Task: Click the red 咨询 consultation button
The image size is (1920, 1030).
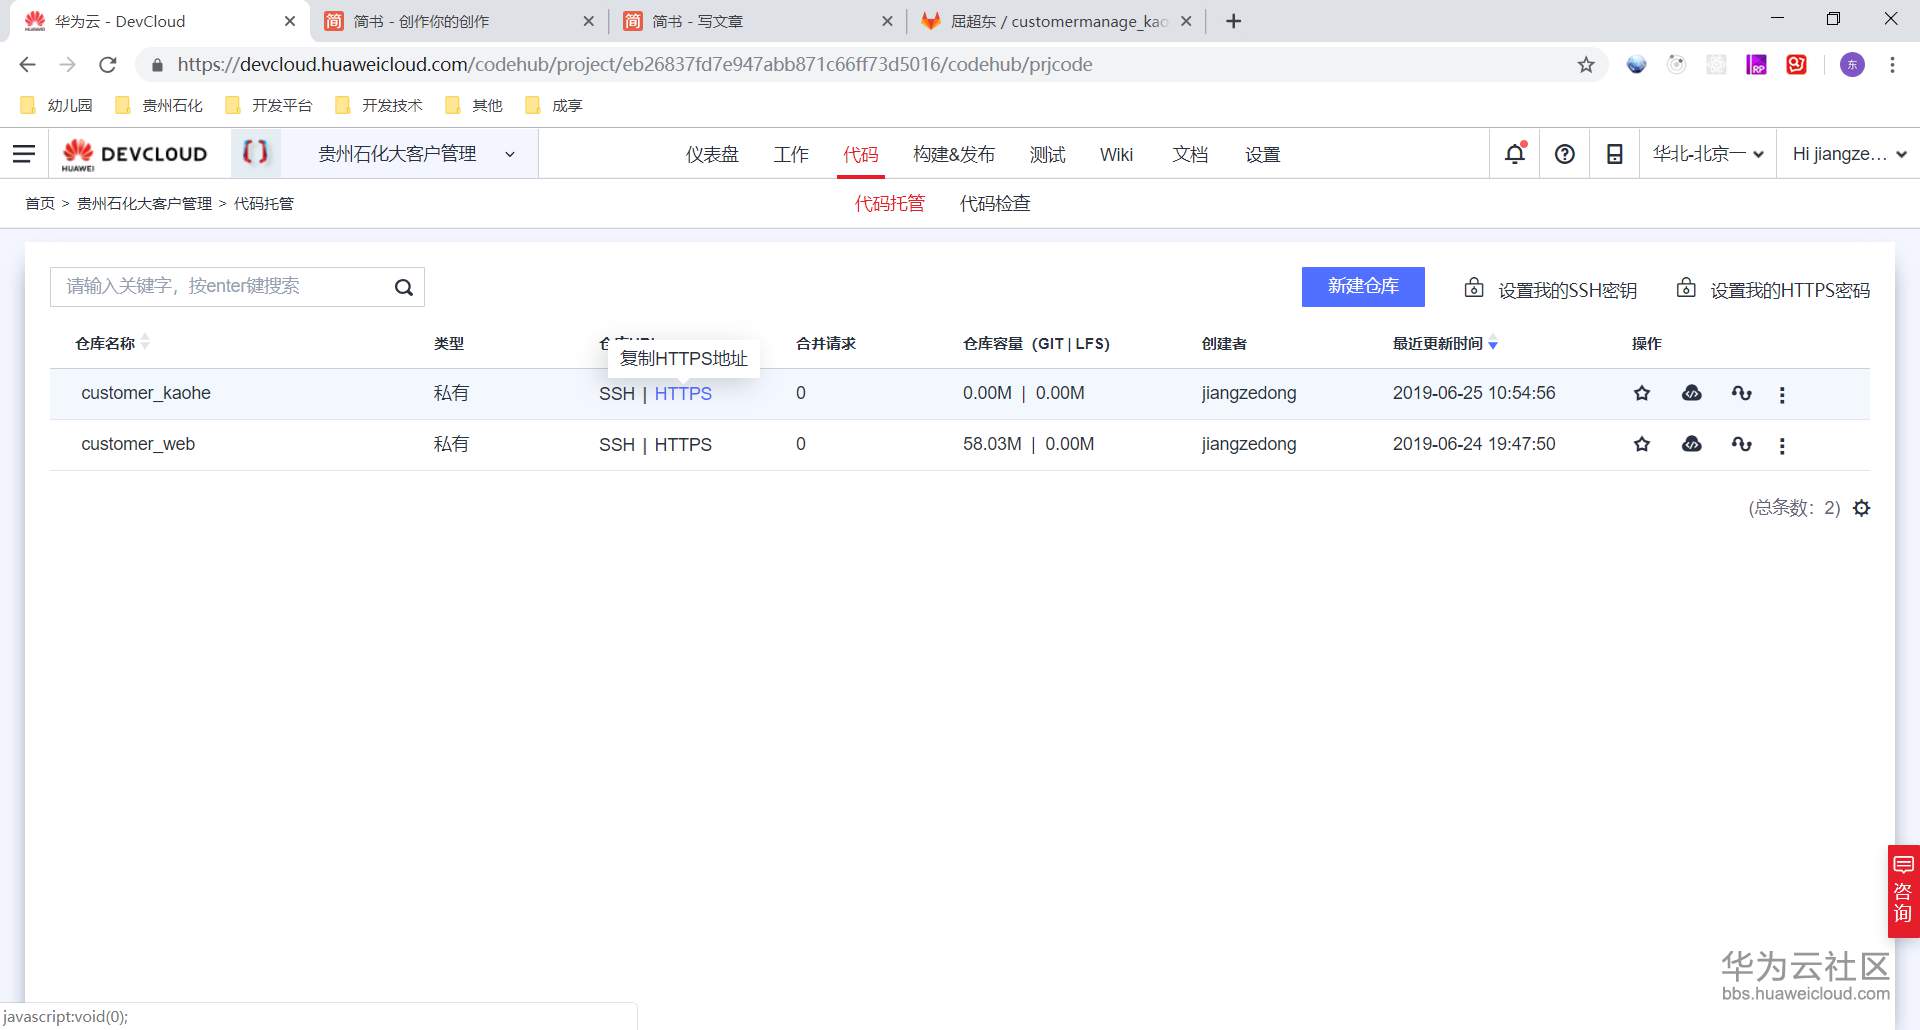Action: pyautogui.click(x=1903, y=891)
